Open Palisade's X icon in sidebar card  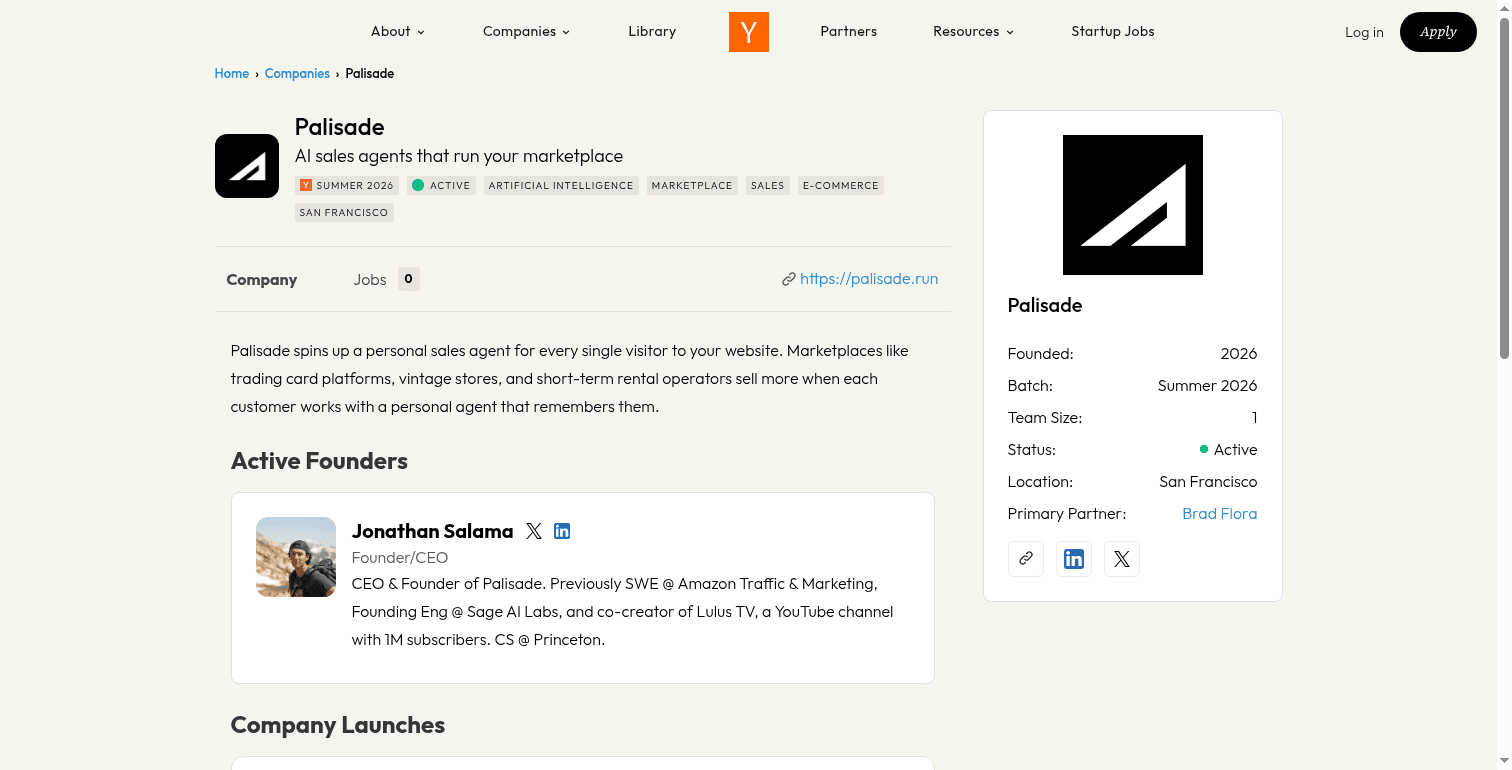1122,559
